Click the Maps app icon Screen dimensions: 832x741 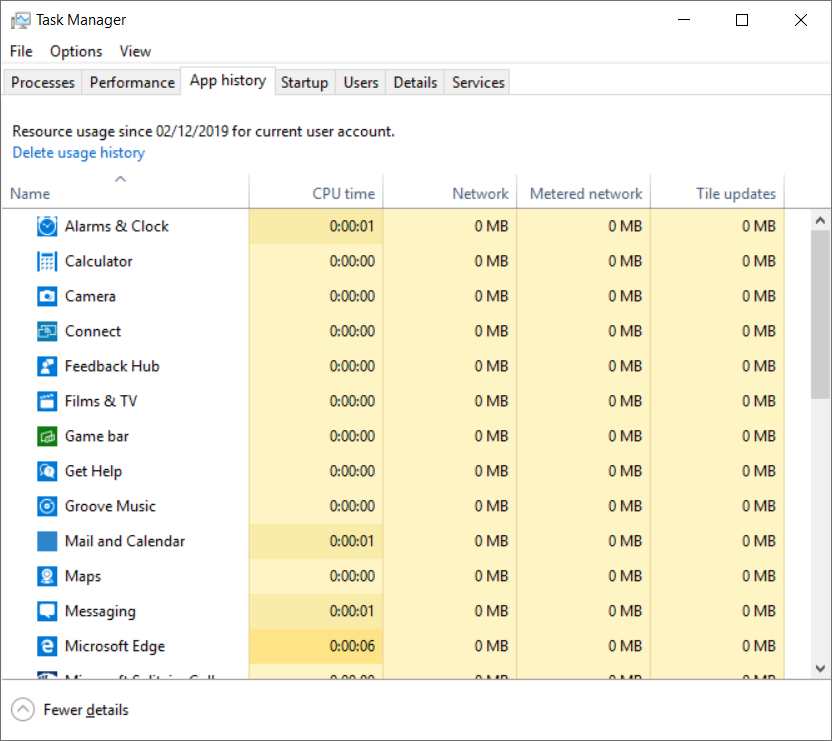[47, 576]
